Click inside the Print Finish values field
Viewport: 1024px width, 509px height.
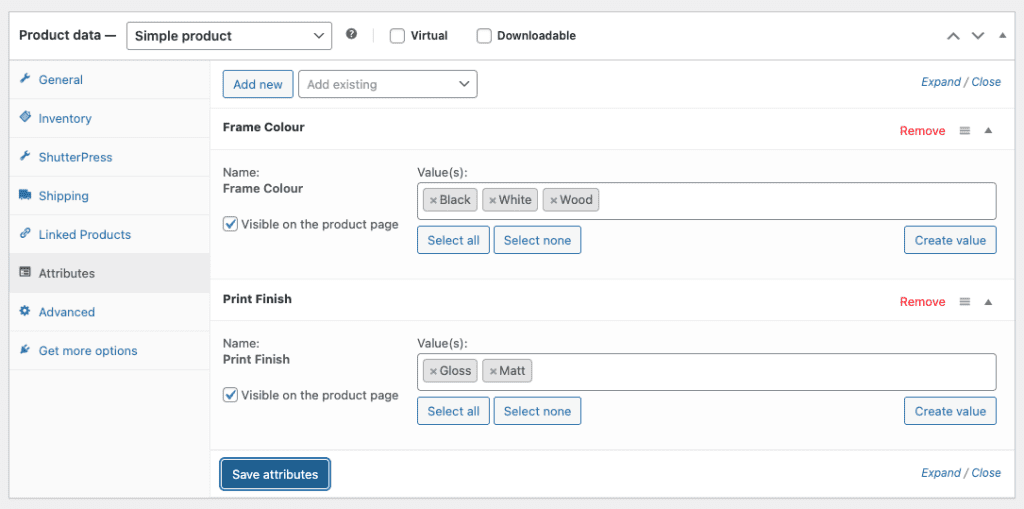(760, 371)
